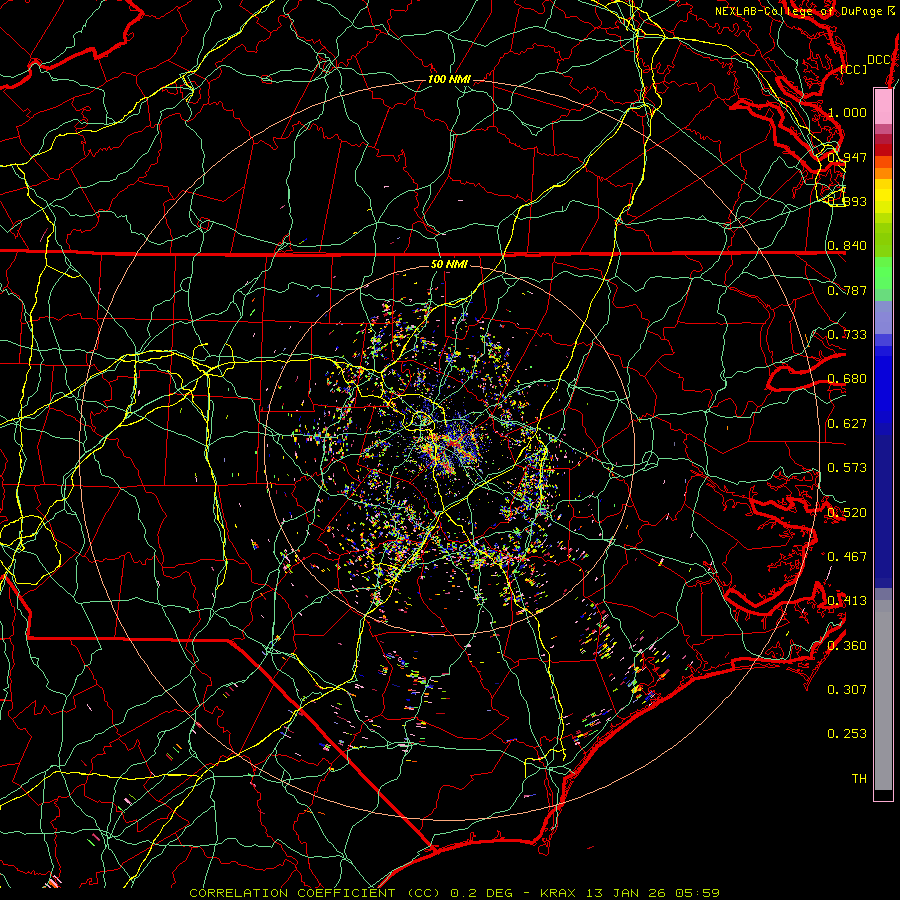
Task: Click the 0.253 legend value
Action: 847,734
